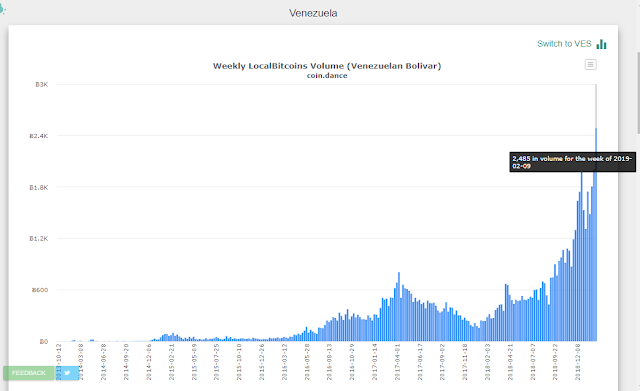
Task: Click the 2016-08-13 x-axis date label
Action: 330,362
